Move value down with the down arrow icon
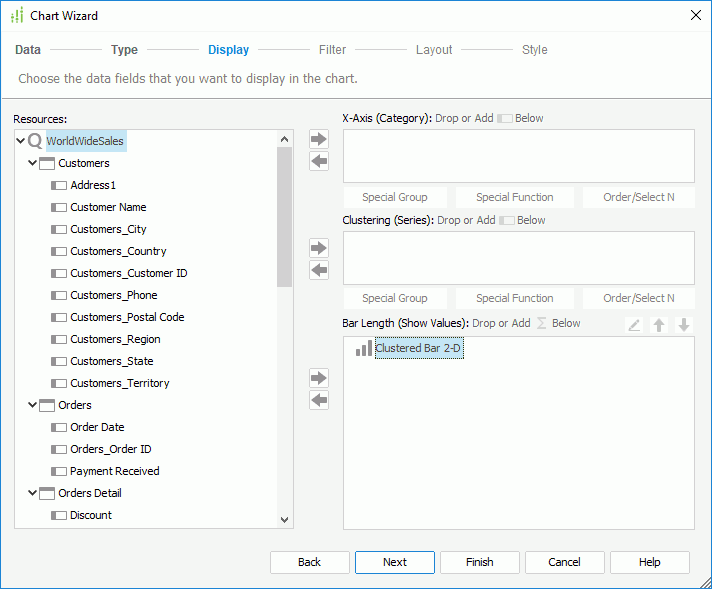 [x=684, y=325]
